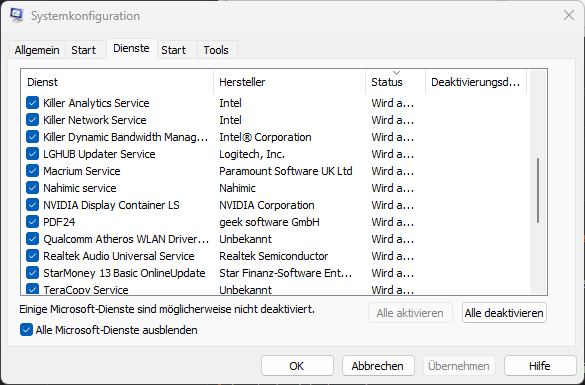This screenshot has width=585, height=385.
Task: Click 'Wird a...' status in Macrium Service row
Action: click(x=392, y=171)
